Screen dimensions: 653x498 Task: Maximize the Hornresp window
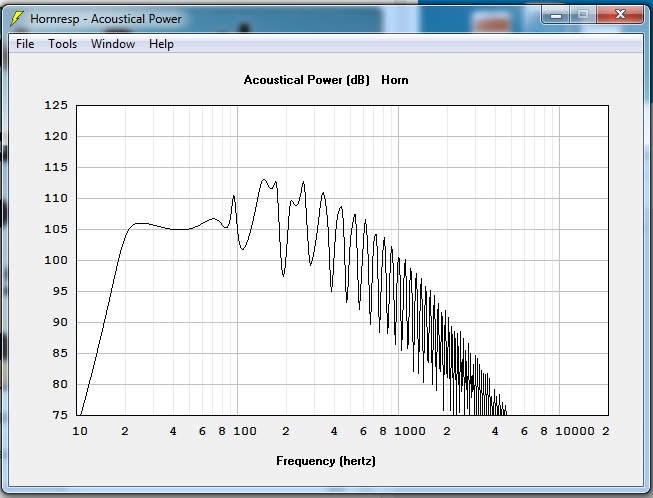pos(583,15)
